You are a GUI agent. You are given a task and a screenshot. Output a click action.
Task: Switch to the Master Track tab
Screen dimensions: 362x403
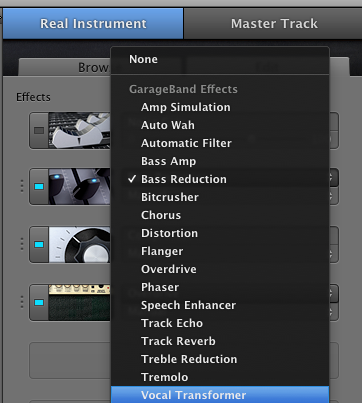coord(274,24)
